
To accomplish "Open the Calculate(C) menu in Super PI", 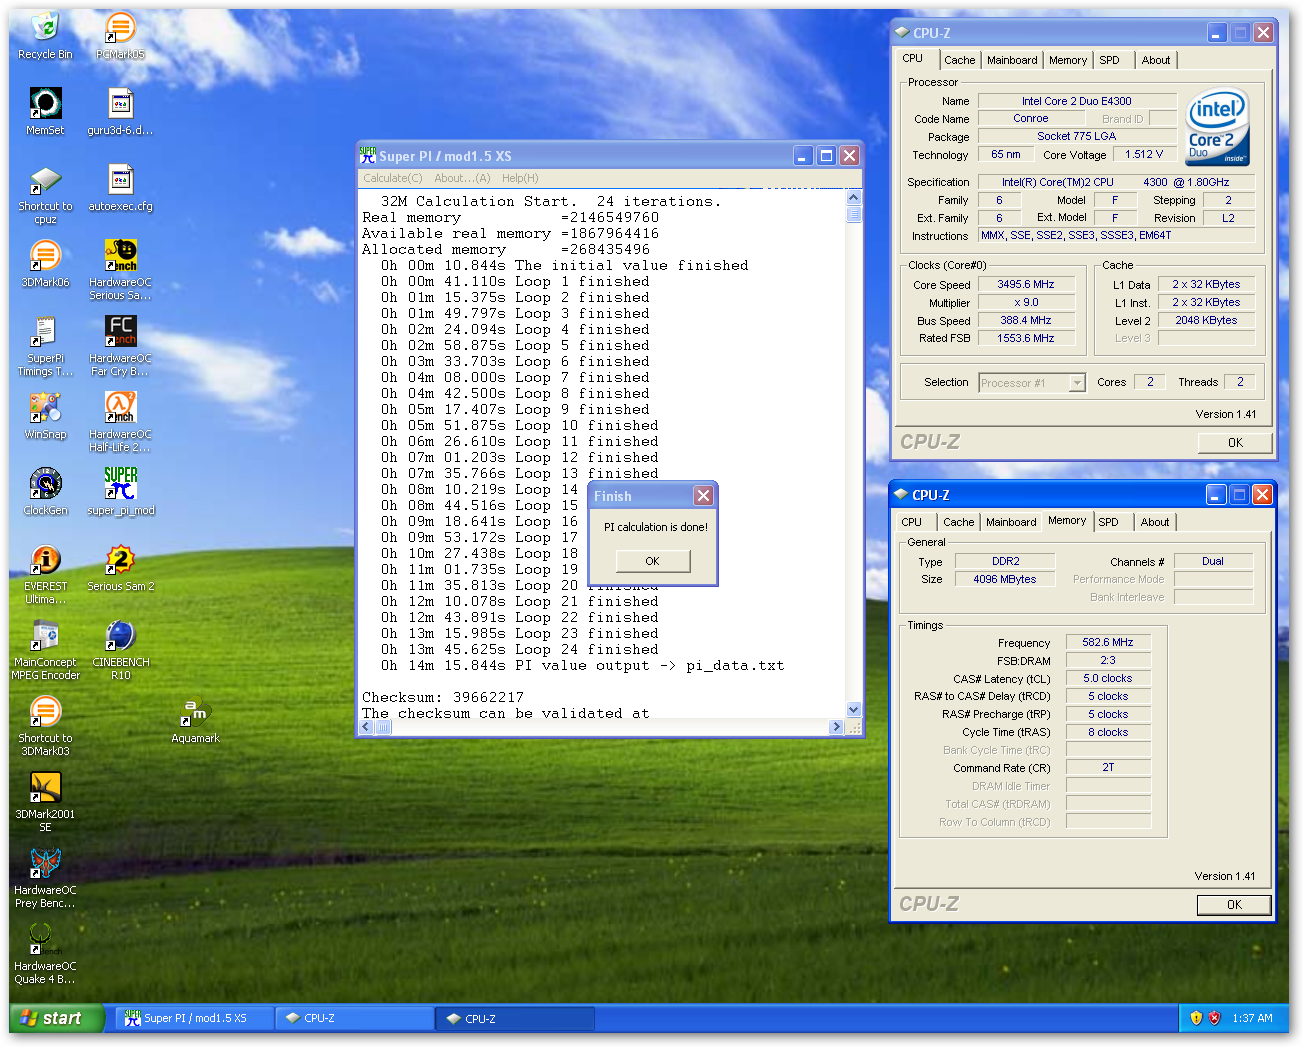I will pyautogui.click(x=393, y=178).
